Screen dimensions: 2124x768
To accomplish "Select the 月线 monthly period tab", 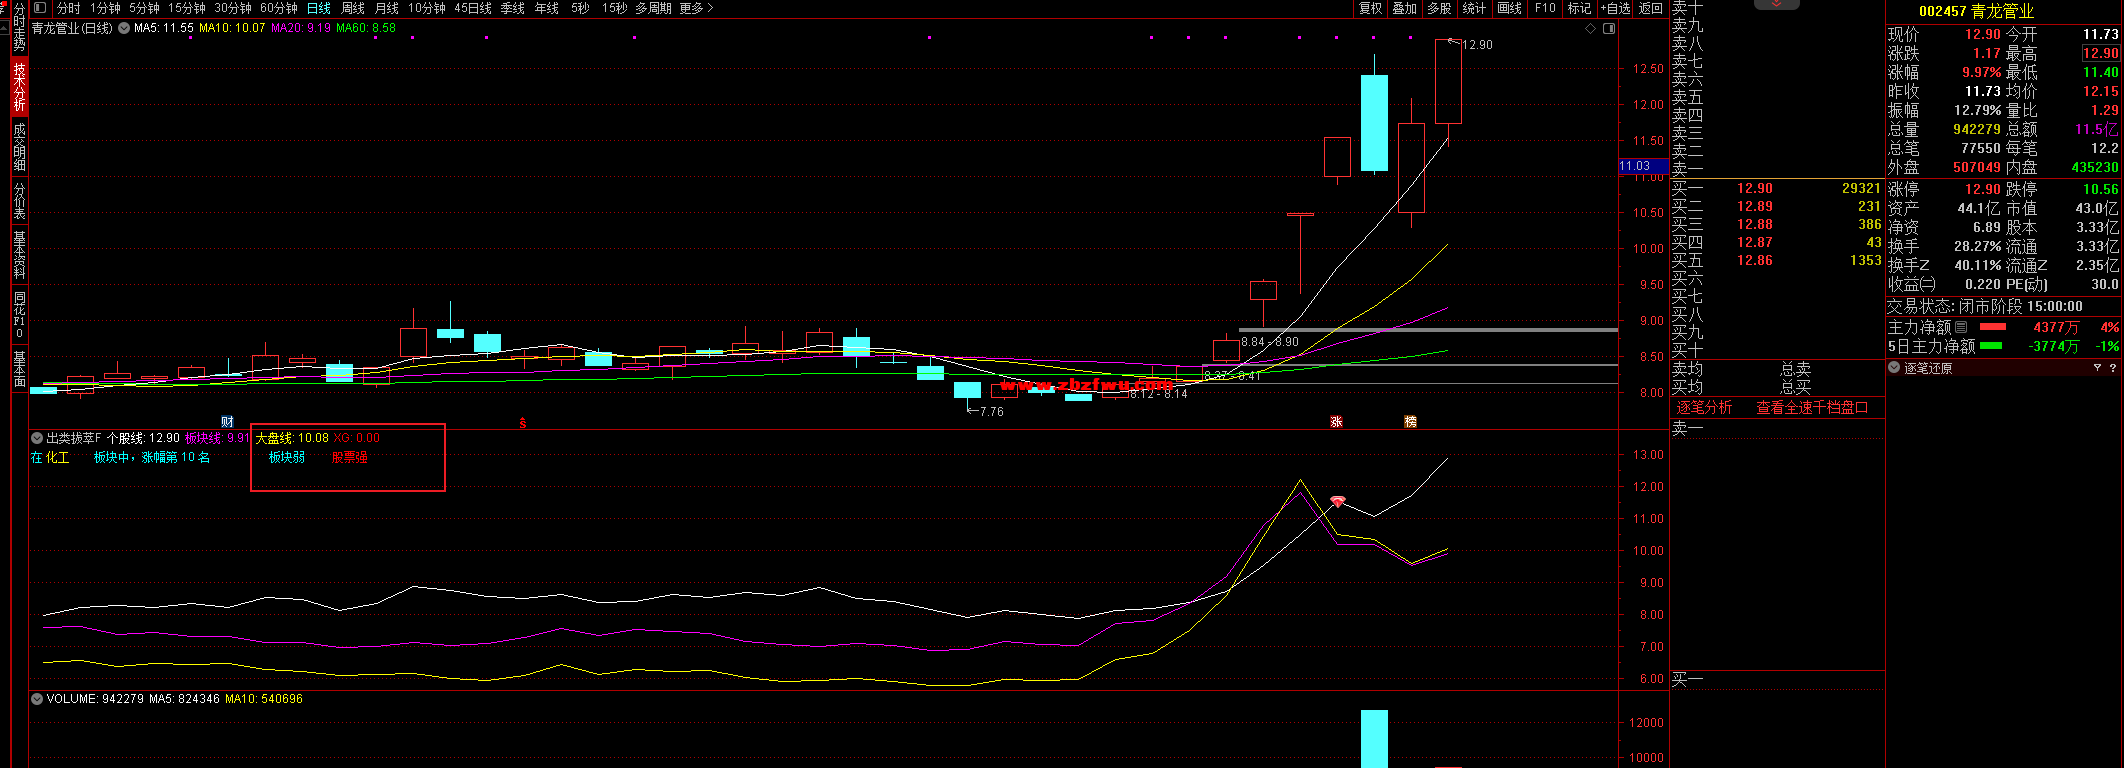I will tap(387, 8).
